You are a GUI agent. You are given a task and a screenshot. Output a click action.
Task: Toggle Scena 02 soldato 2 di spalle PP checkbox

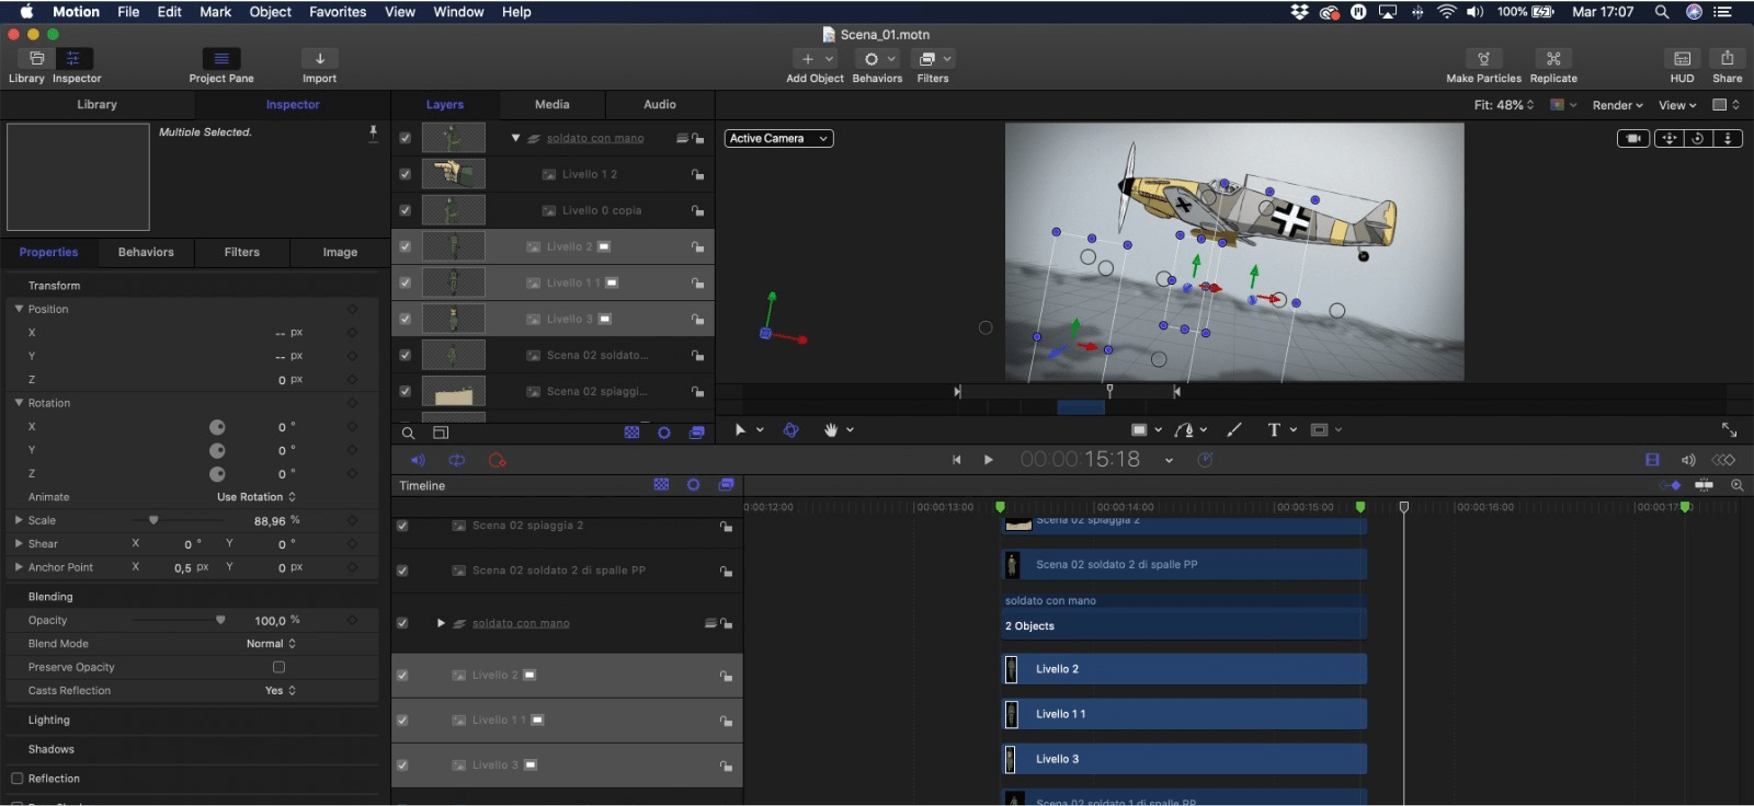tap(402, 570)
